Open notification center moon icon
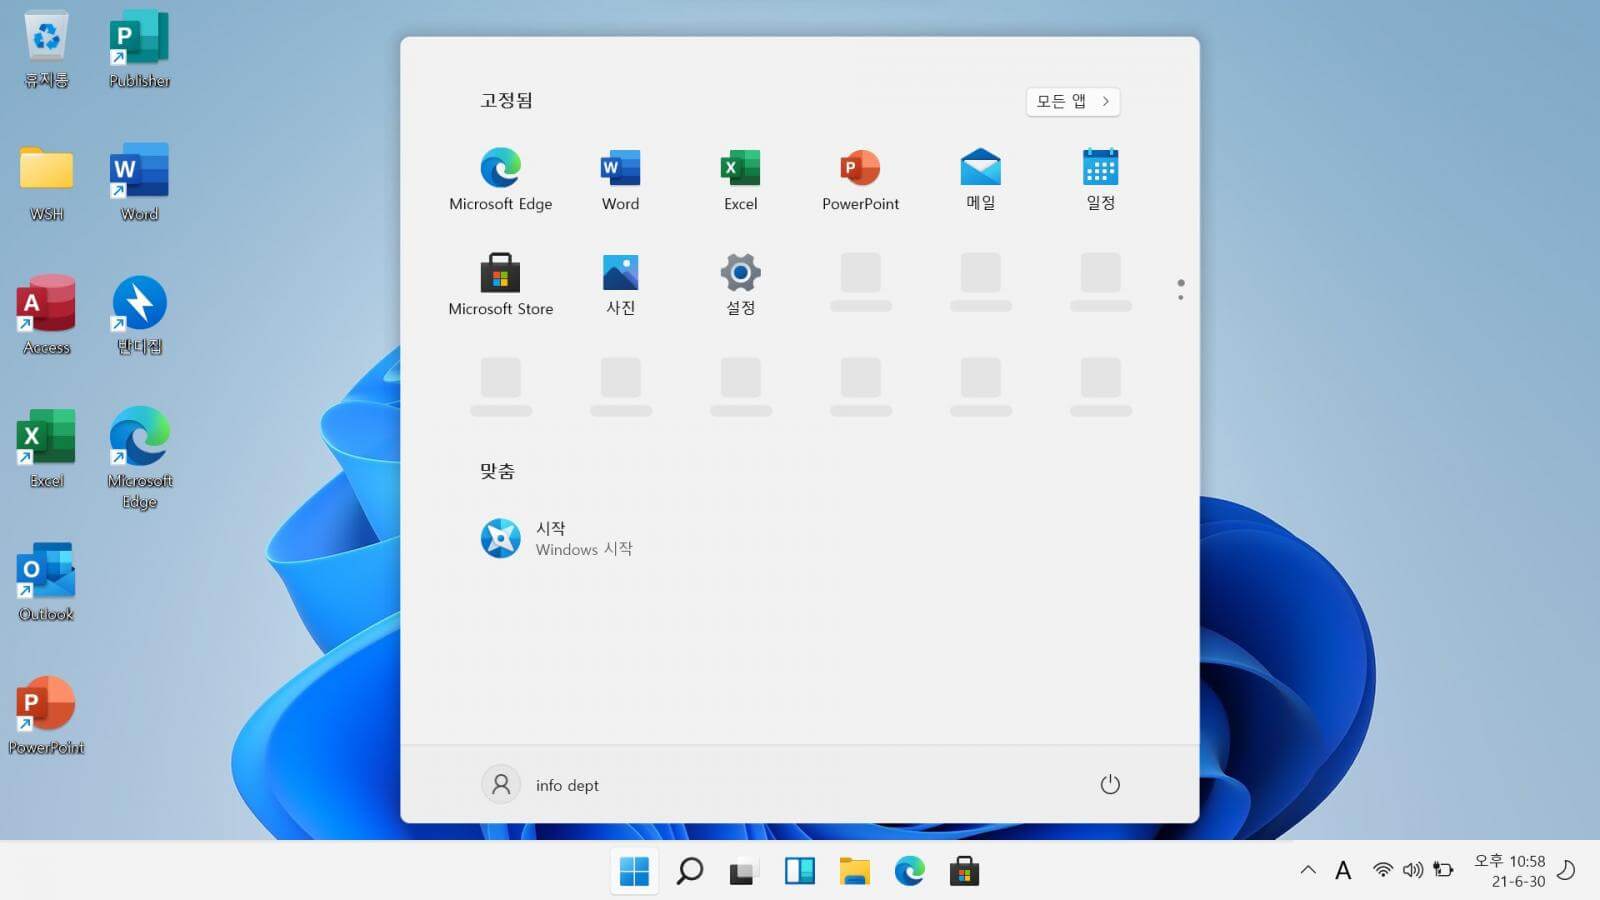The image size is (1600, 900). [x=1567, y=870]
